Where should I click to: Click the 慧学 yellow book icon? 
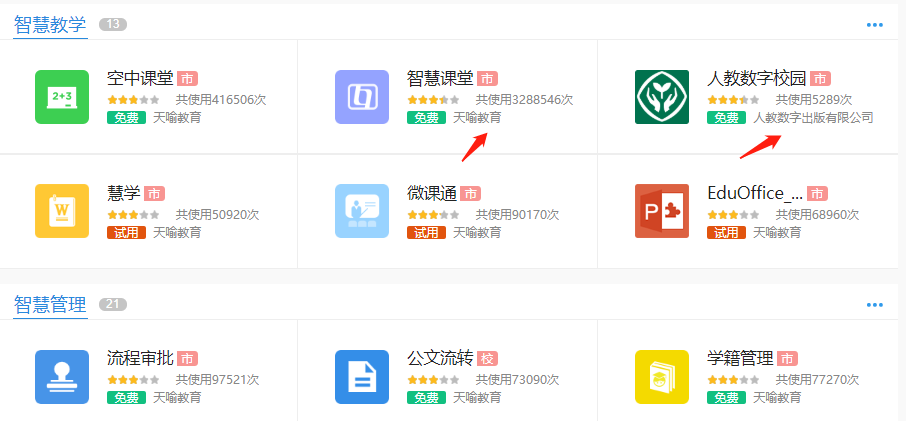point(61,211)
